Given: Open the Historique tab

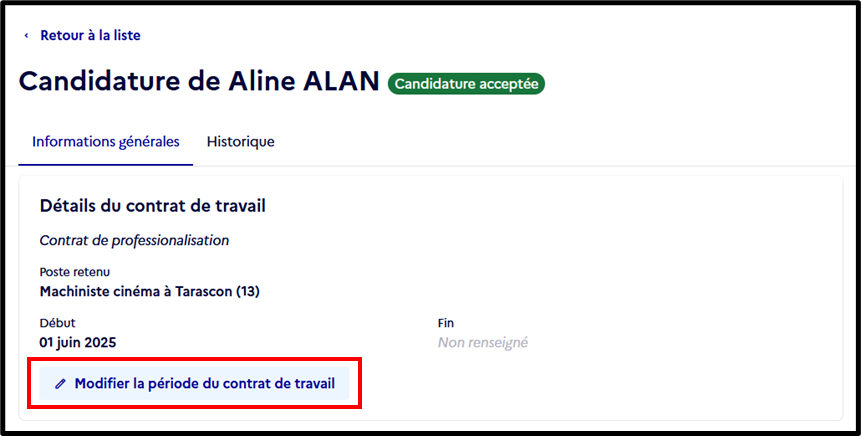Looking at the screenshot, I should point(241,142).
